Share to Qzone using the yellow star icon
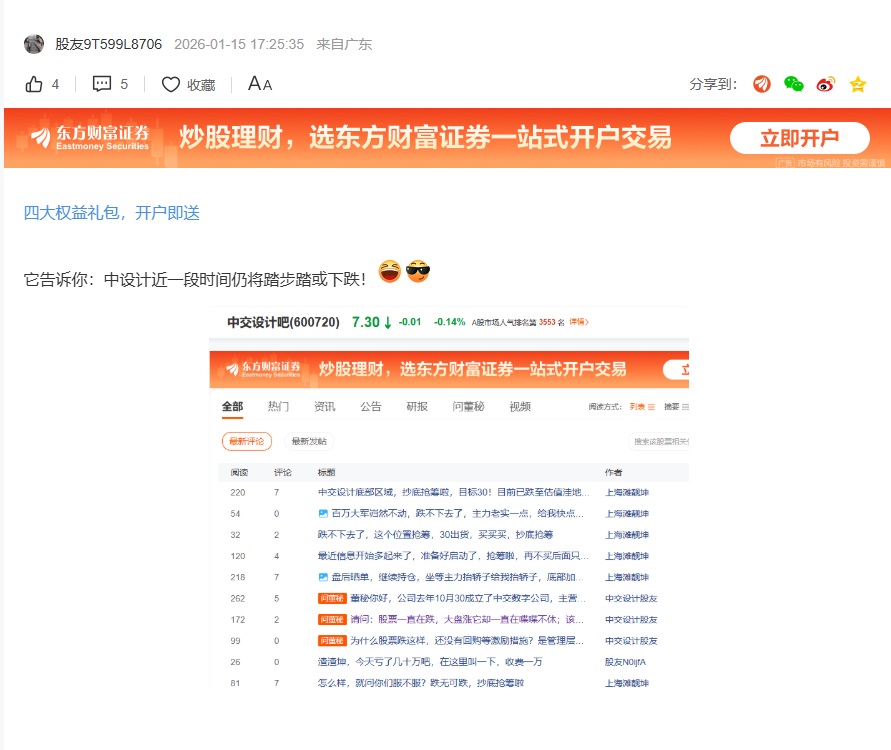The height and width of the screenshot is (750, 891). tap(857, 85)
